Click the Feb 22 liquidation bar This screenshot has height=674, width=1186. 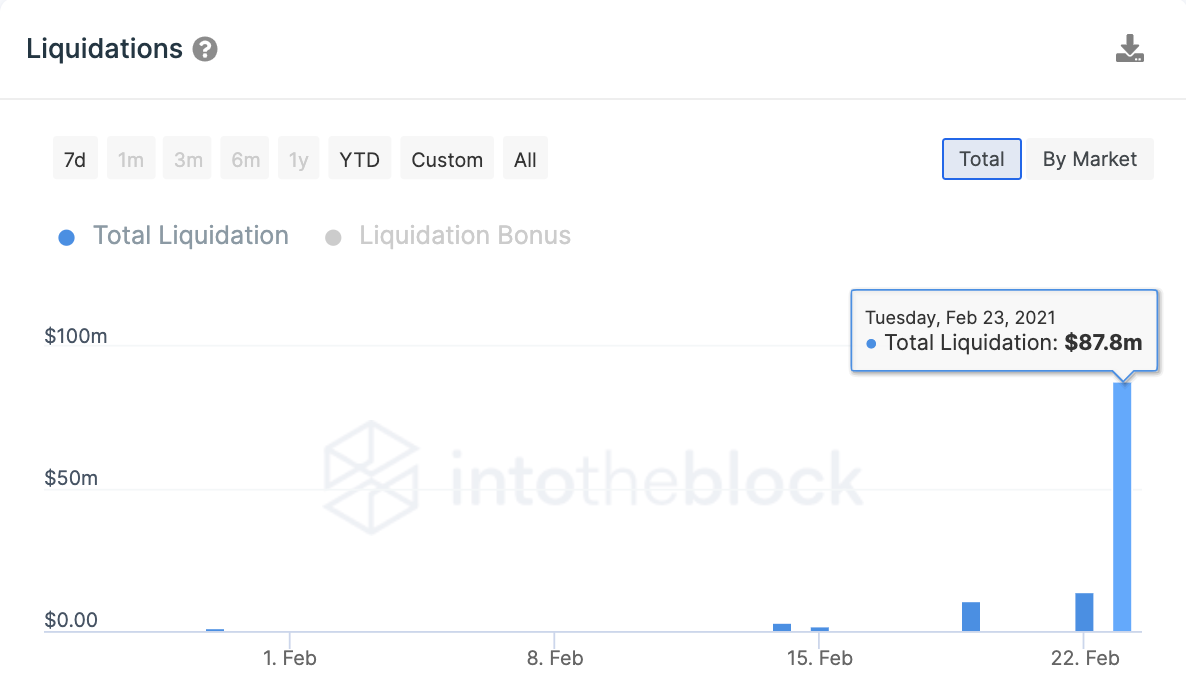click(x=1085, y=612)
